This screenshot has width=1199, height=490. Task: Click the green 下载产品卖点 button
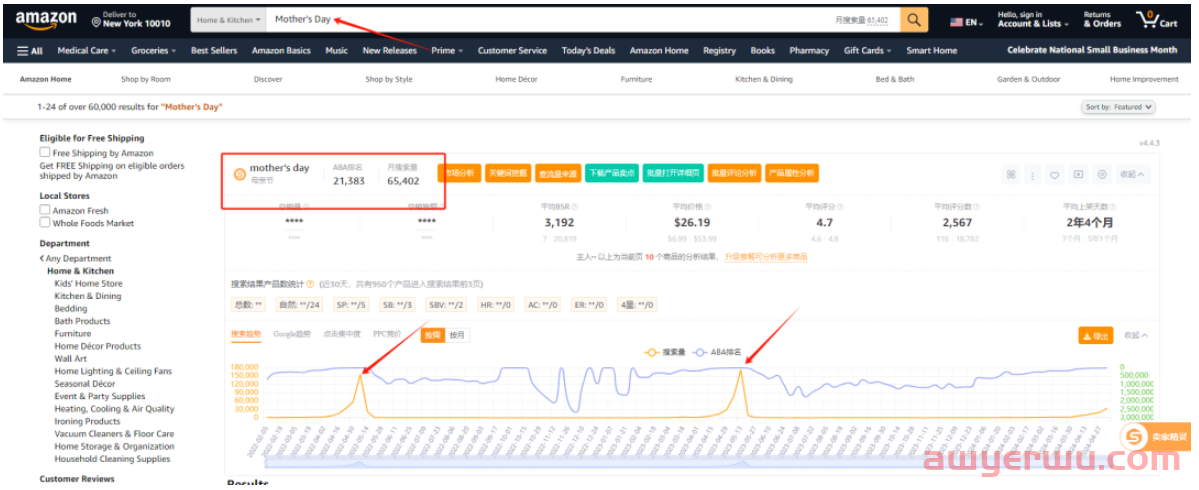pyautogui.click(x=612, y=174)
